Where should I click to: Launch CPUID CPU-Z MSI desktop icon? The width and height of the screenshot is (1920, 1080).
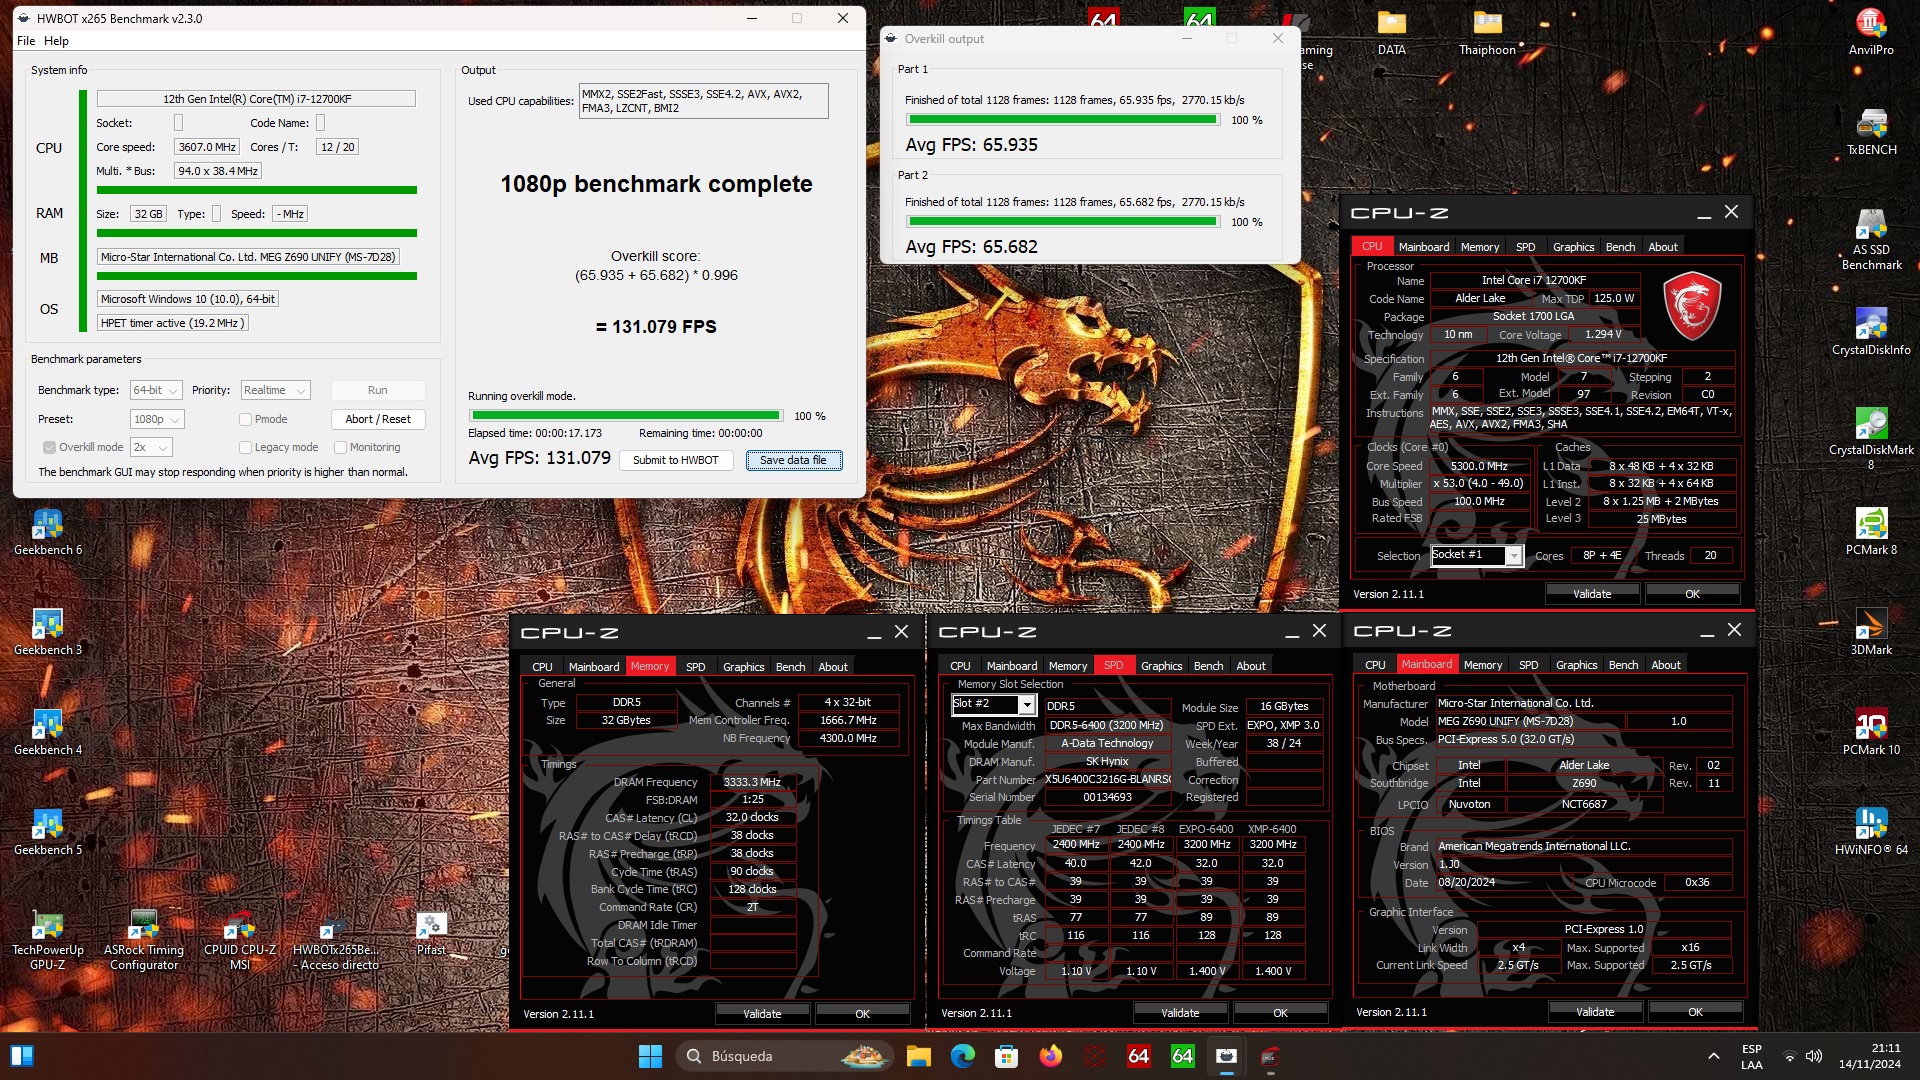pos(240,939)
